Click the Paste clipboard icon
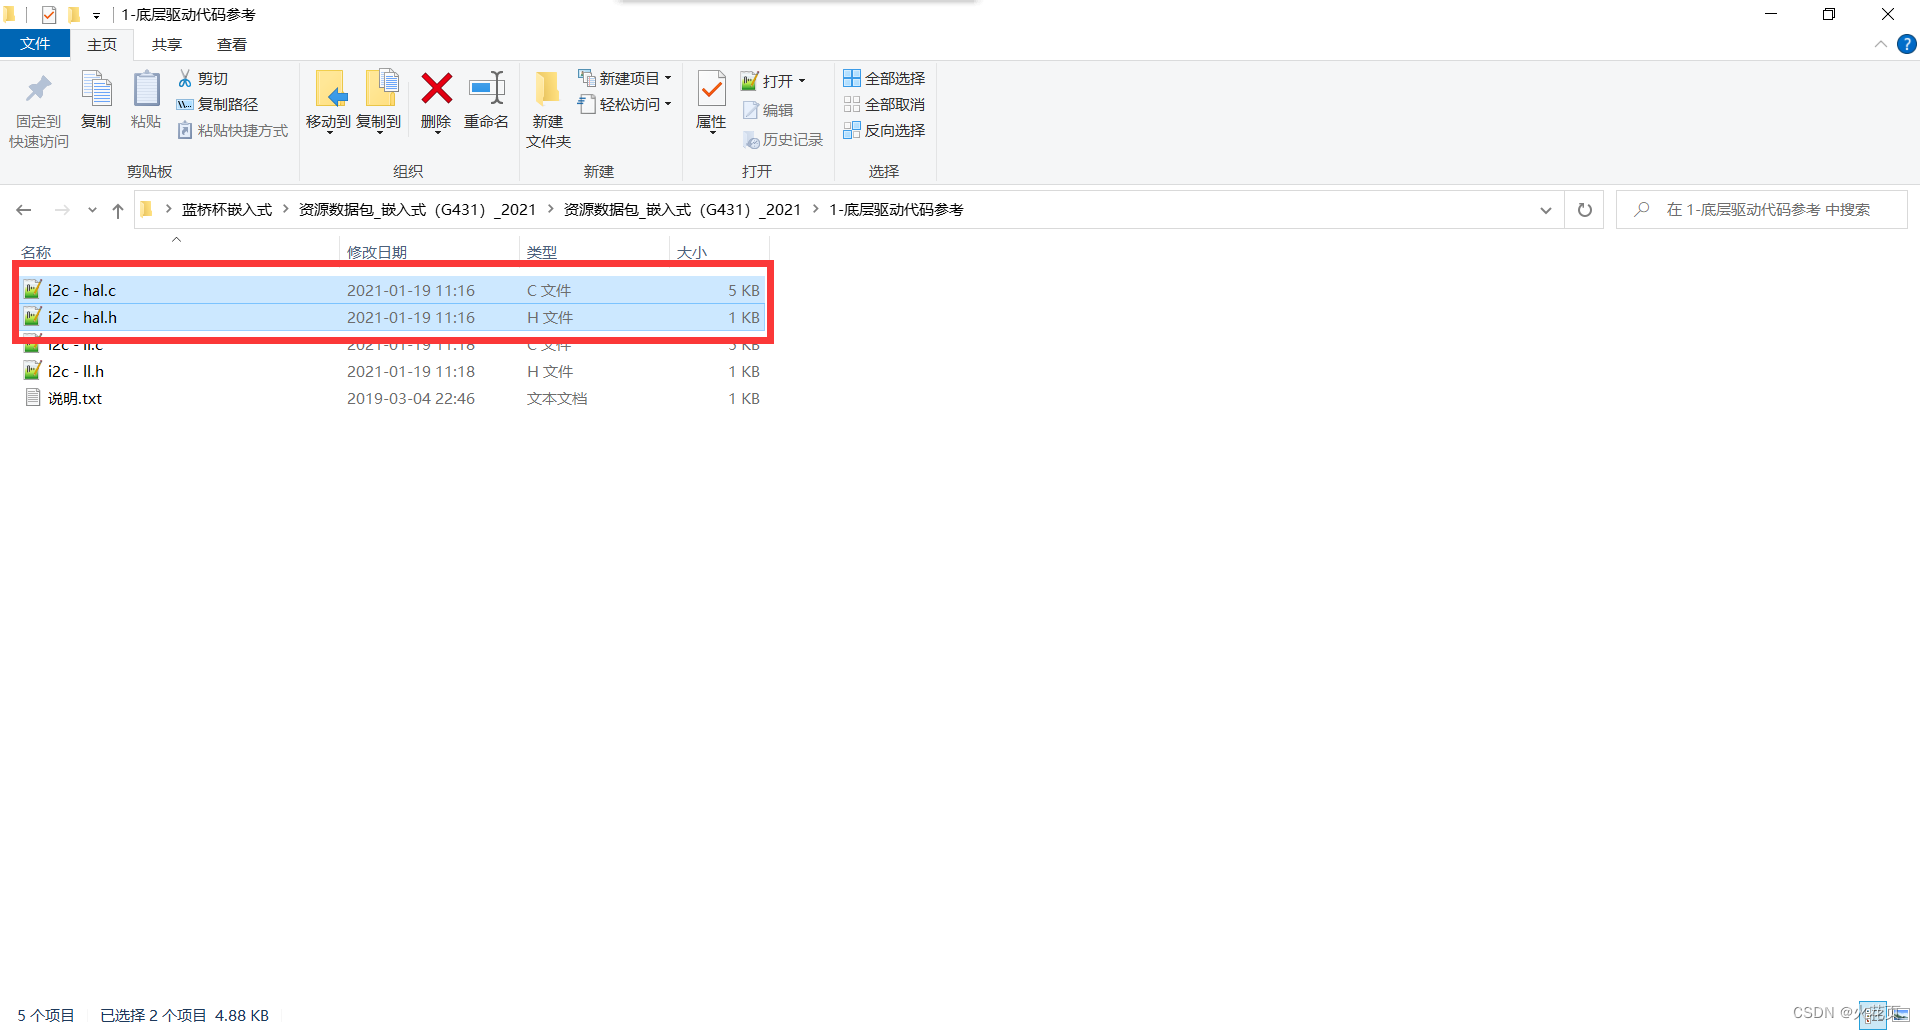This screenshot has height=1030, width=1920. pos(146,100)
